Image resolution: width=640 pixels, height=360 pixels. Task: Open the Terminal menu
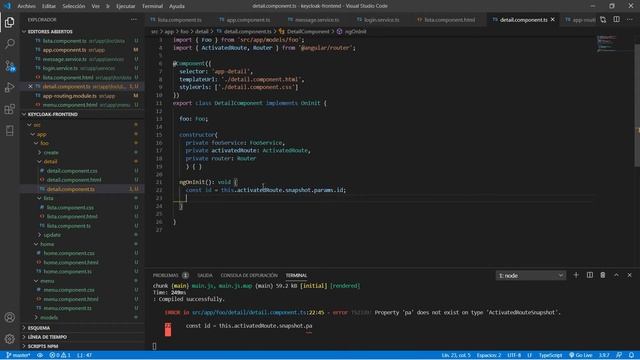click(x=152, y=6)
